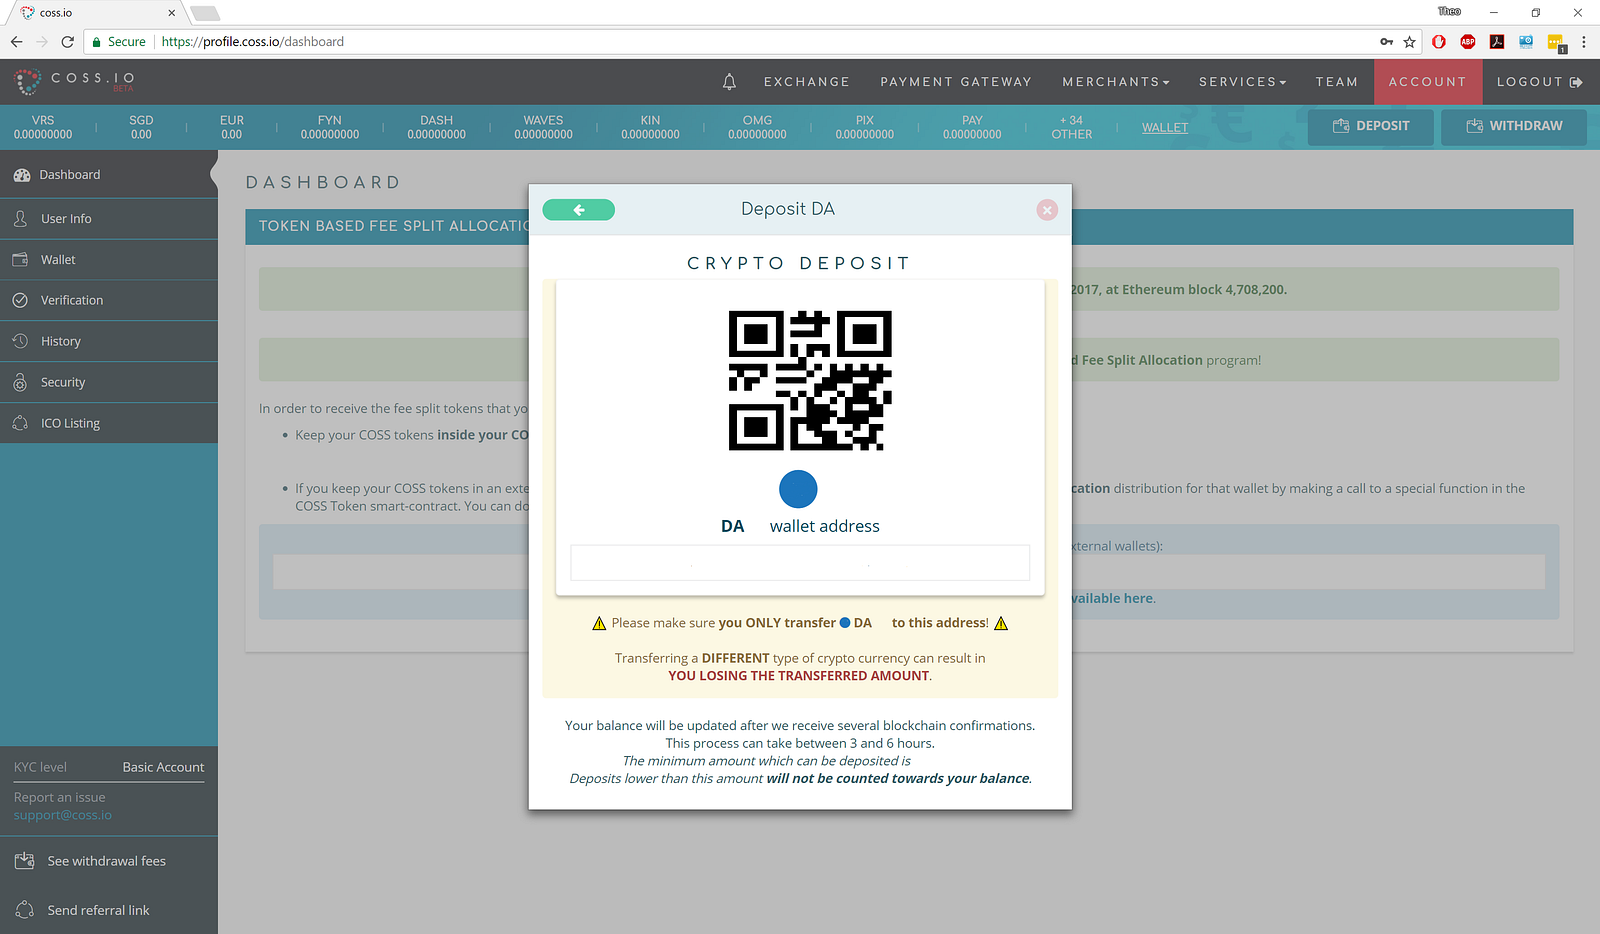Click the SGD balance
Viewport: 1600px width, 934px height.
point(141,127)
